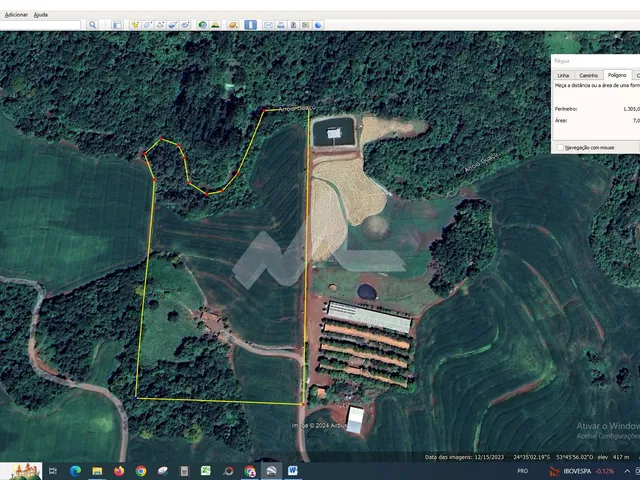Show historical imagery clock icon
640x480 pixels.
pos(202,25)
